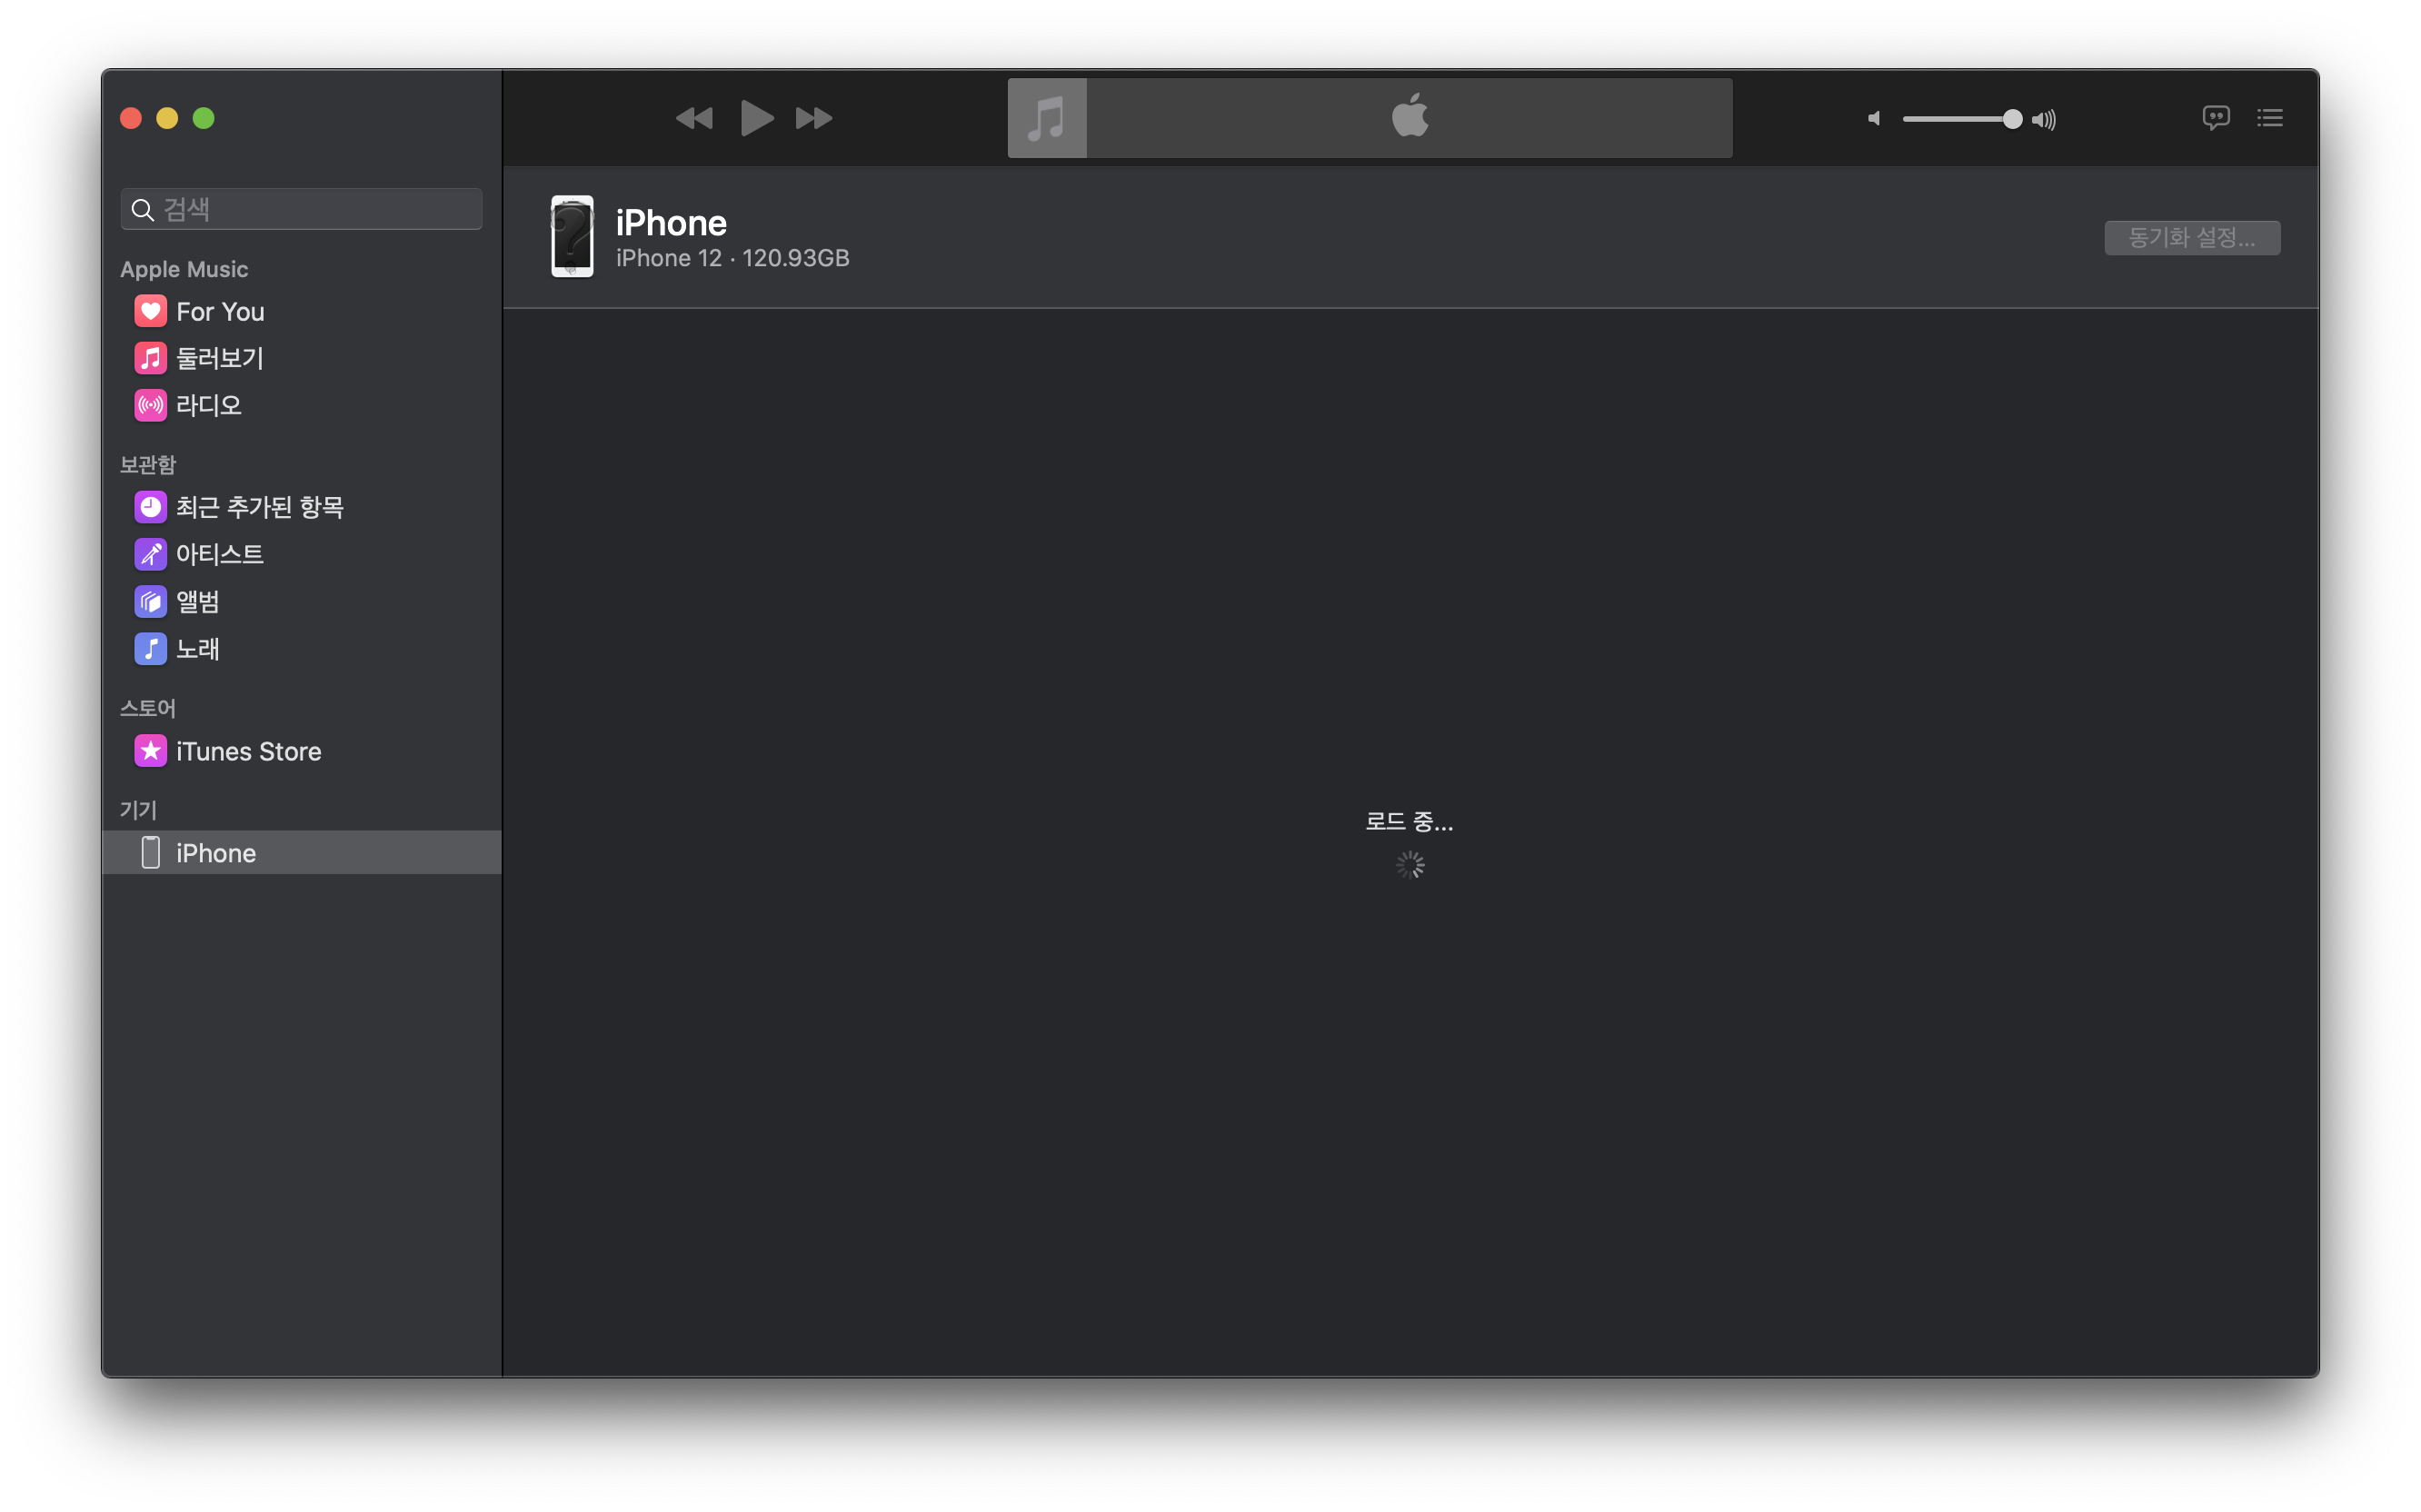Image resolution: width=2421 pixels, height=1512 pixels.
Task: Click the 검색 search field
Action: (310, 209)
